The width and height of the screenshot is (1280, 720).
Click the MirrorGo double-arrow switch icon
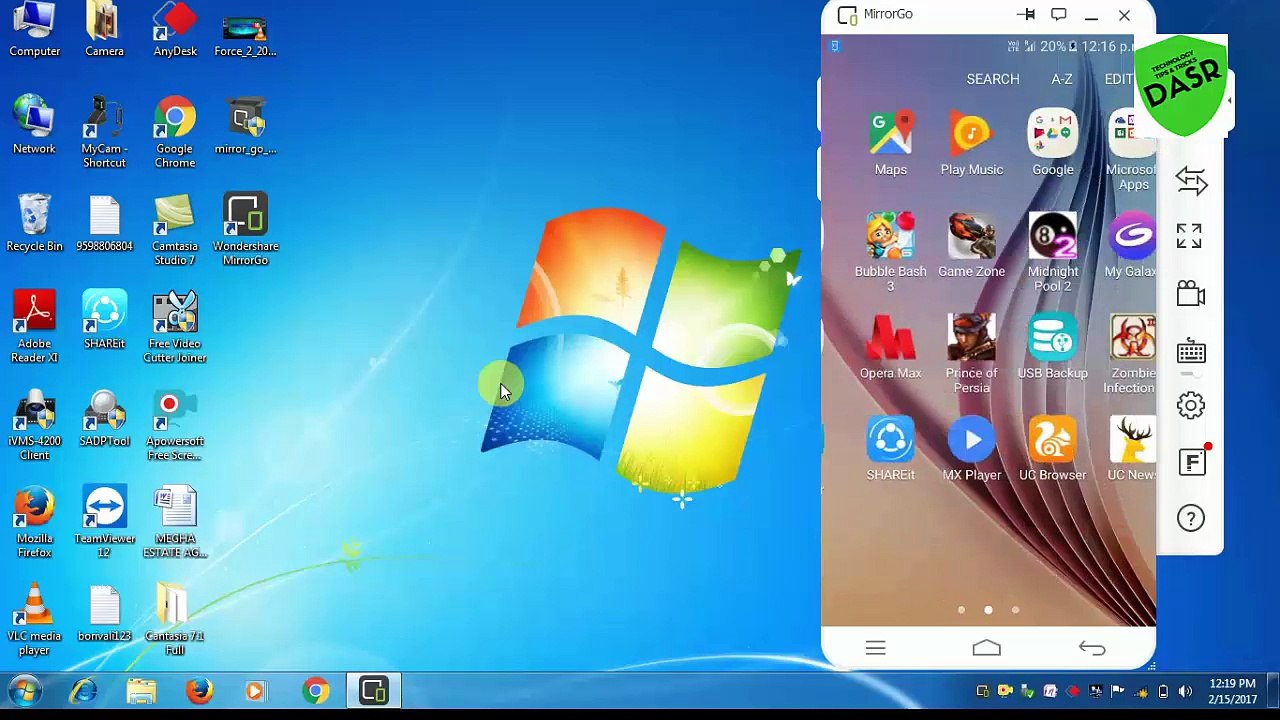[x=1191, y=181]
